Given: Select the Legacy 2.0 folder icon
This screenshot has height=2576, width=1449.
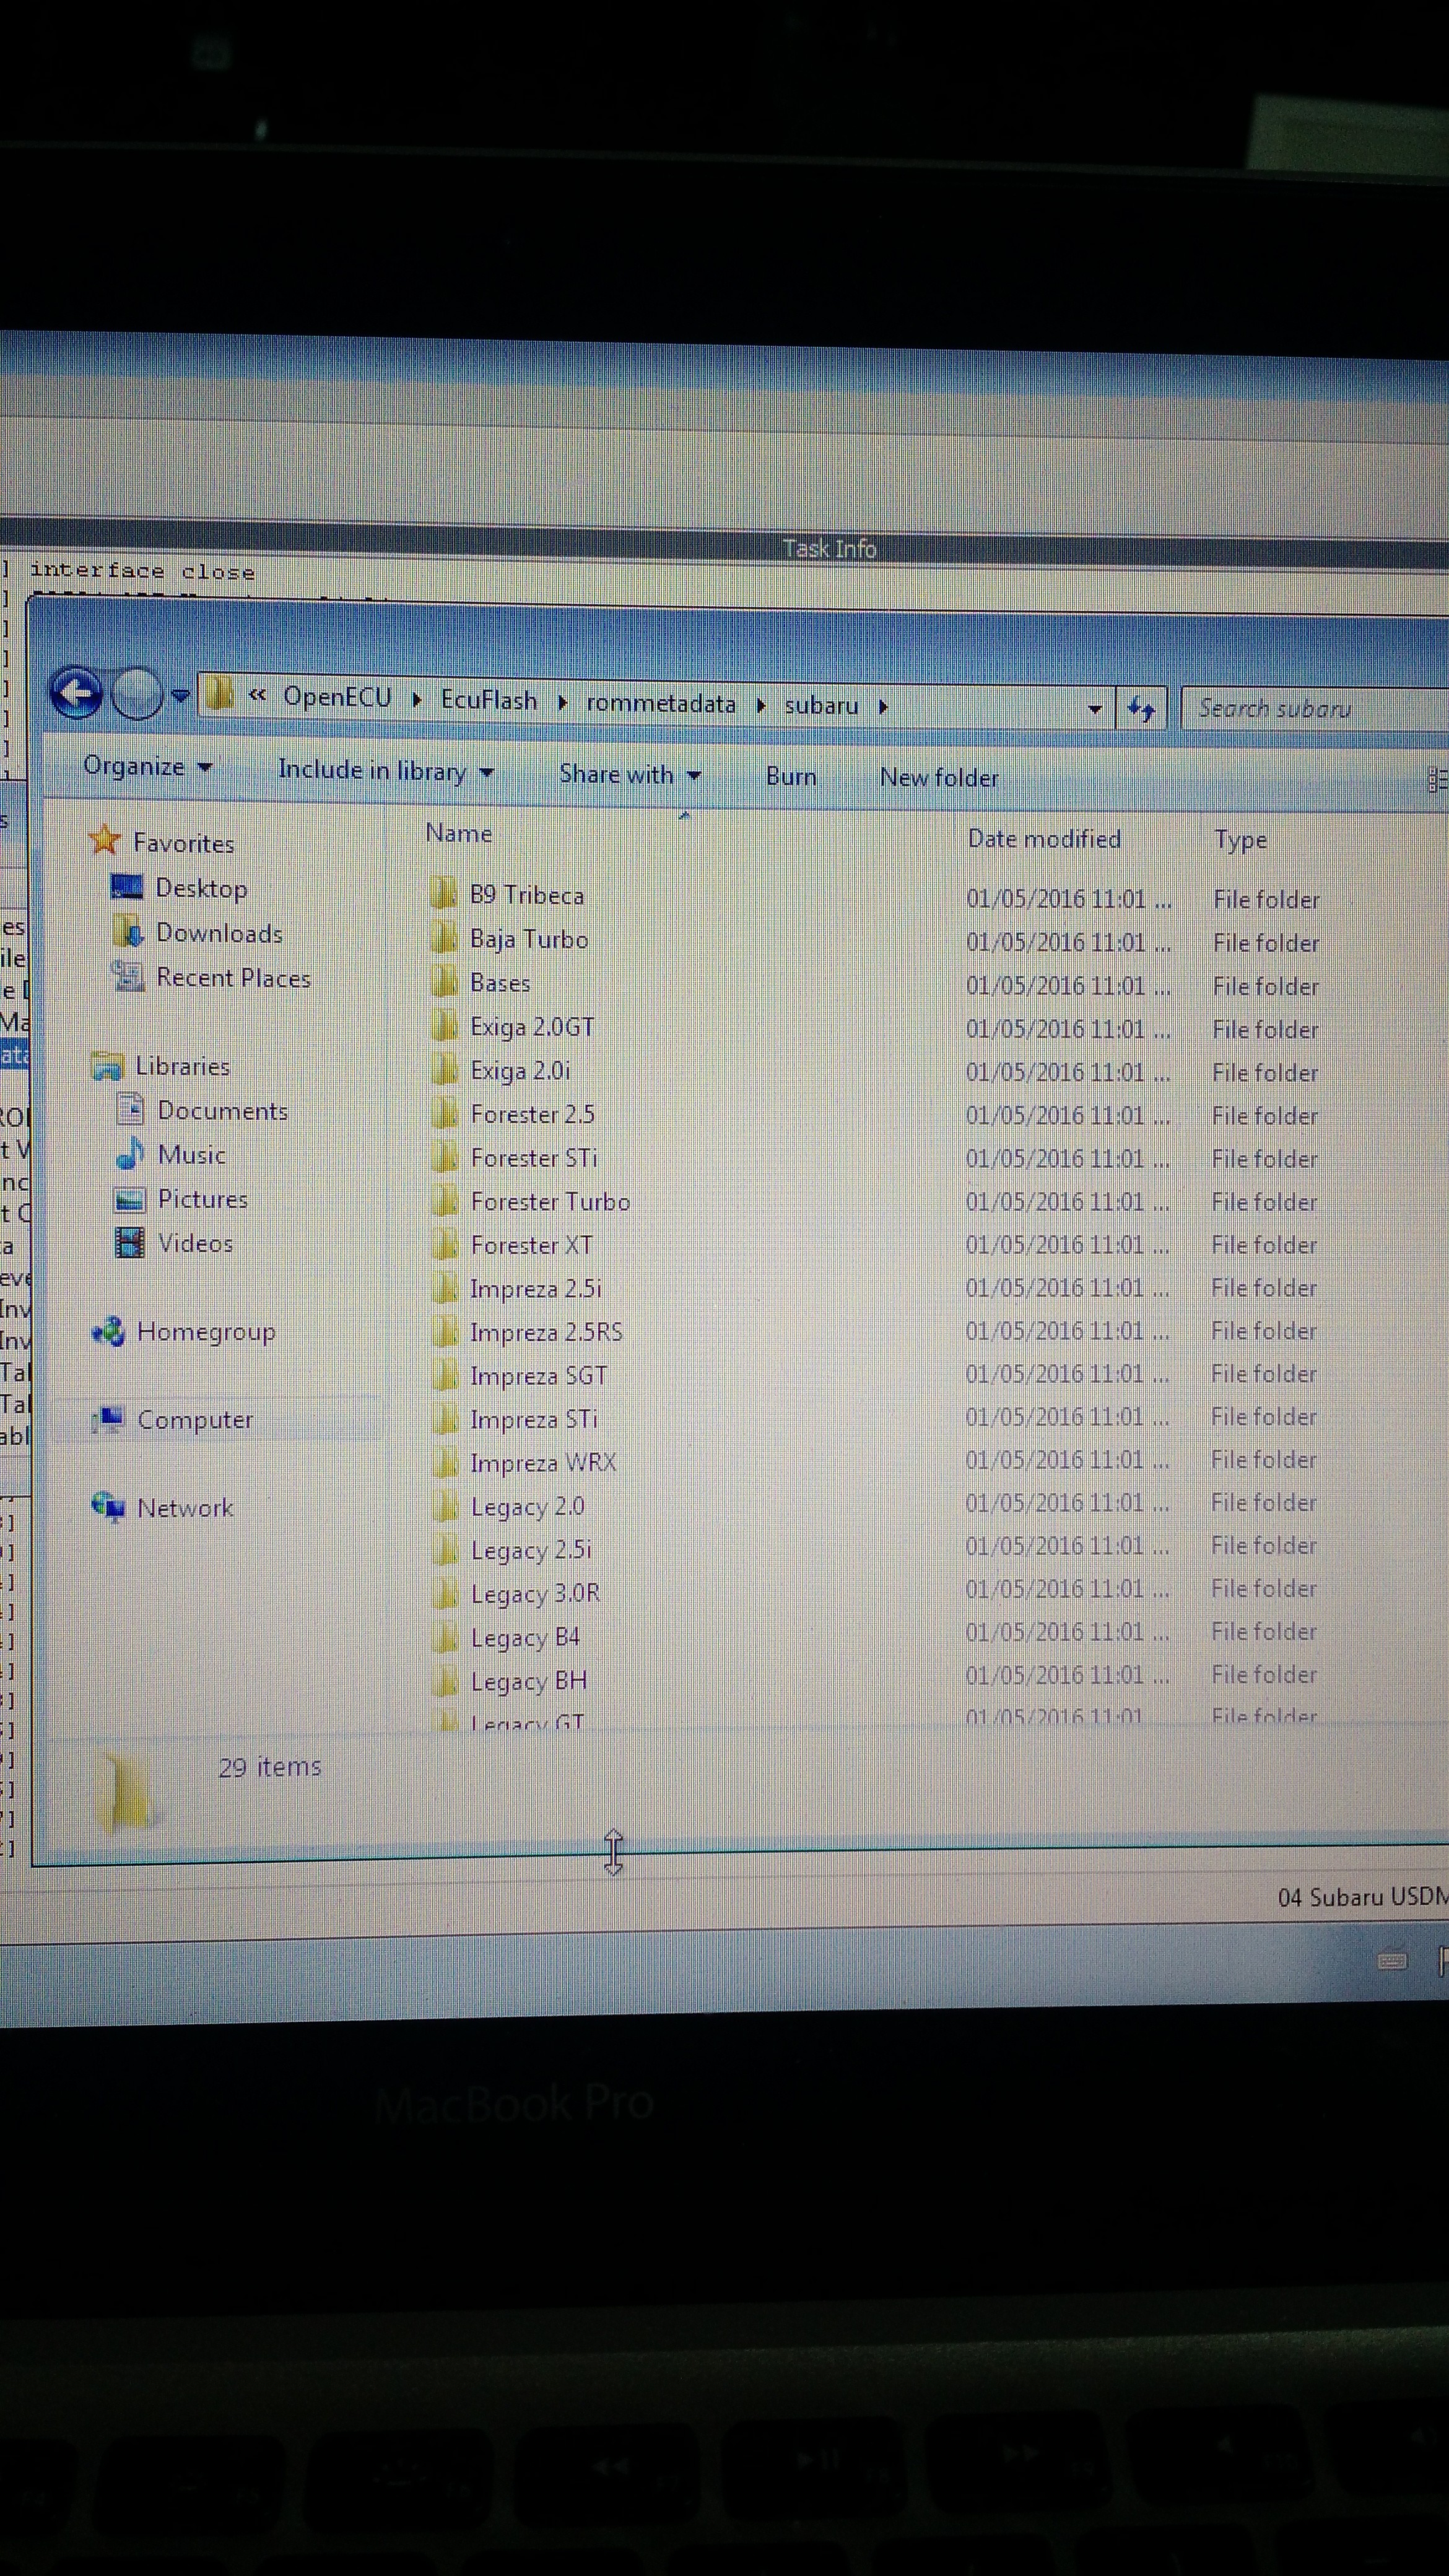Looking at the screenshot, I should tap(446, 1506).
